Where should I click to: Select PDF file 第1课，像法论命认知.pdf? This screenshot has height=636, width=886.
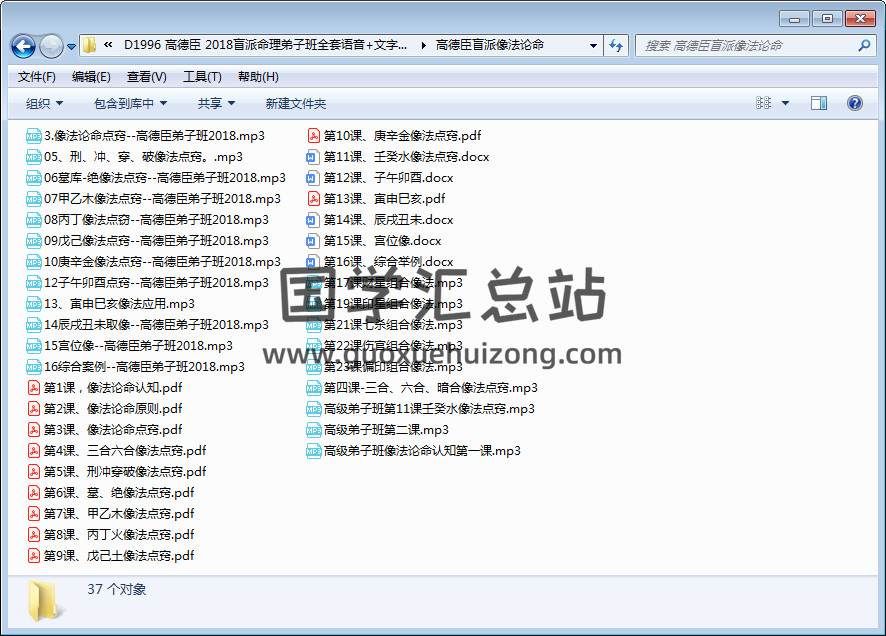[x=112, y=388]
